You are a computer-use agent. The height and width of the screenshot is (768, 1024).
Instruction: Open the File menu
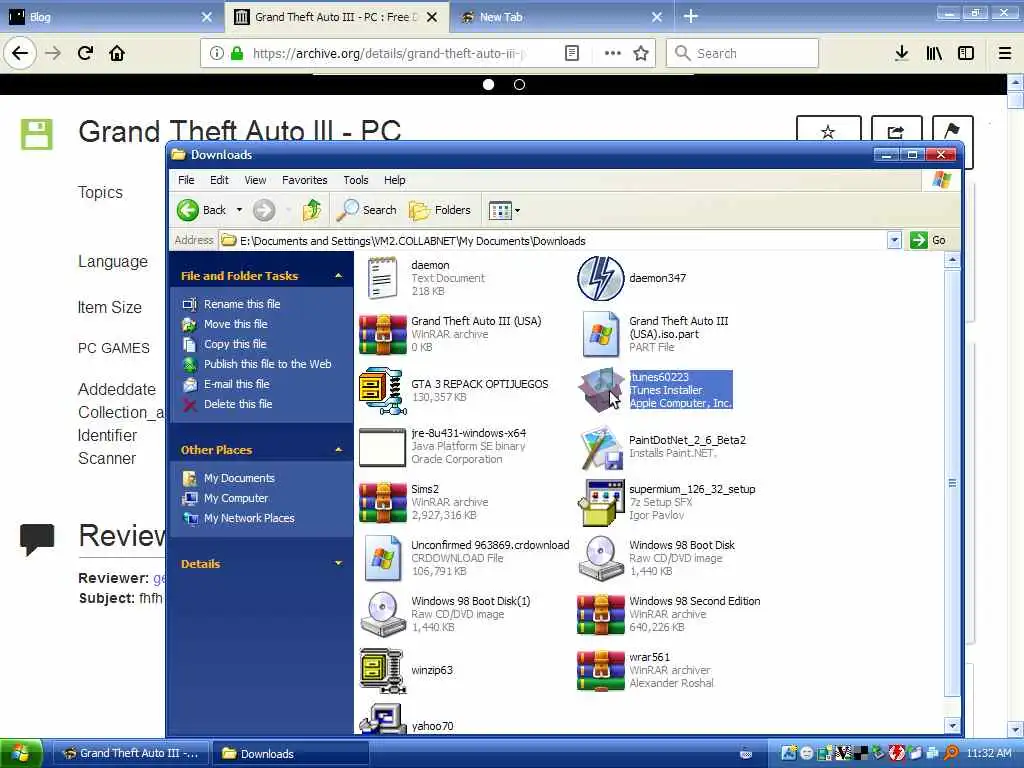click(186, 180)
